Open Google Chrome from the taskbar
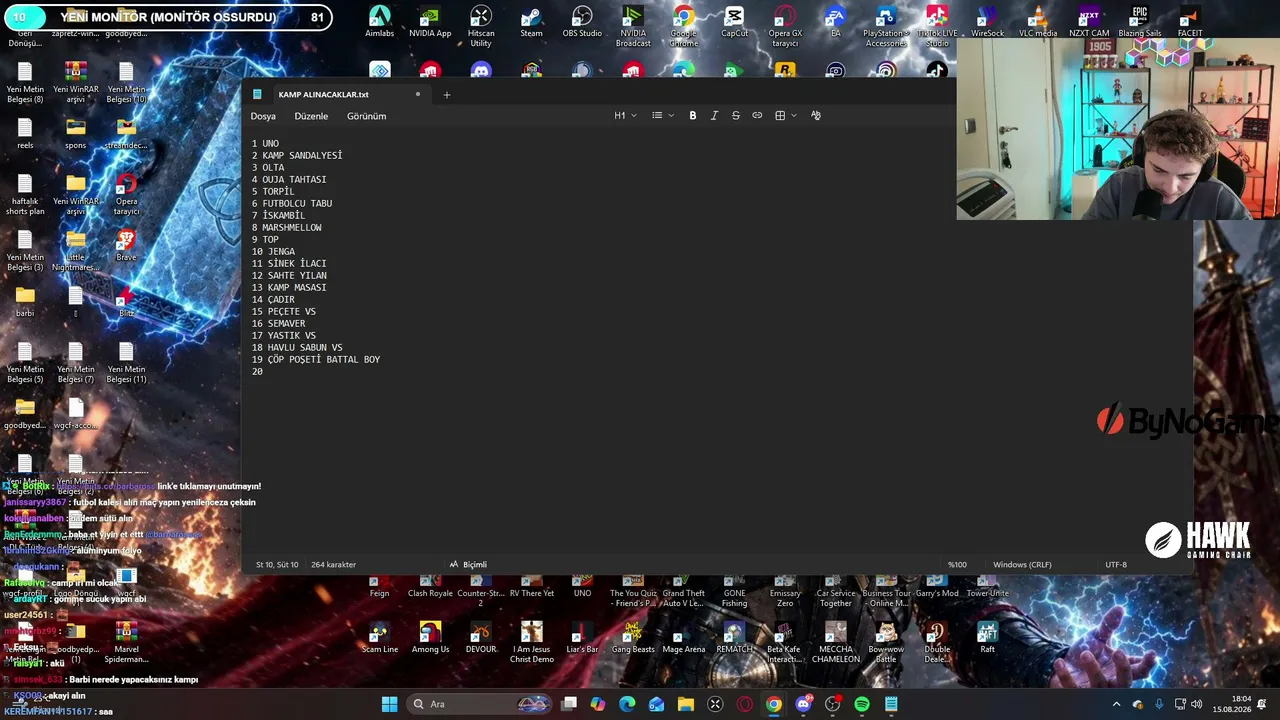The height and width of the screenshot is (720, 1280). (774, 704)
